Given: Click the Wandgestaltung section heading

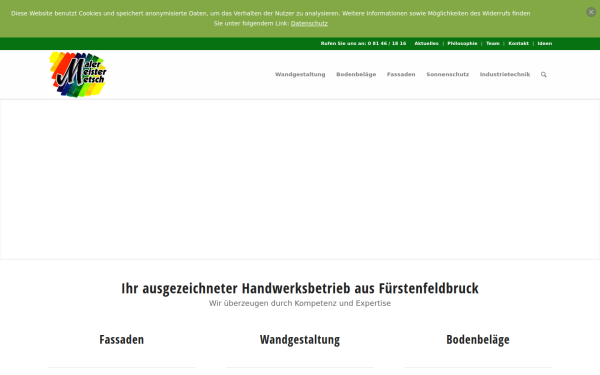Looking at the screenshot, I should (x=300, y=339).
